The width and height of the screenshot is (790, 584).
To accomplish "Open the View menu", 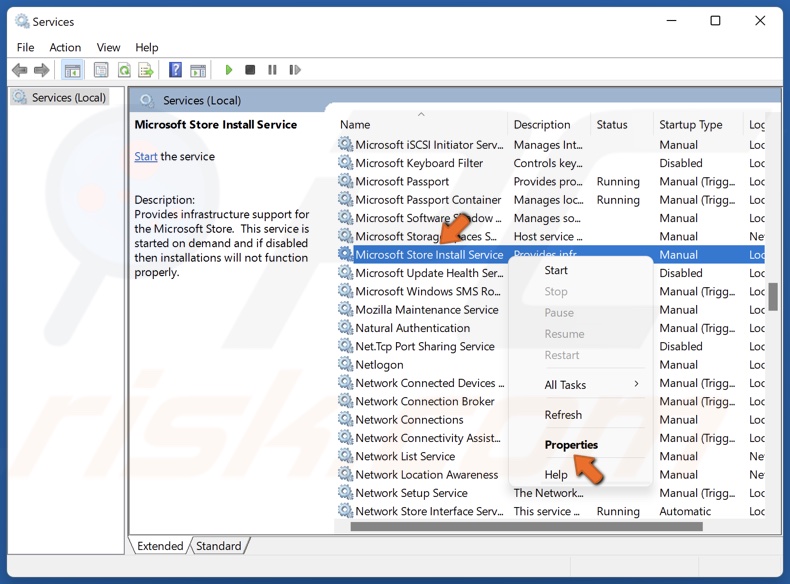I will tap(108, 47).
